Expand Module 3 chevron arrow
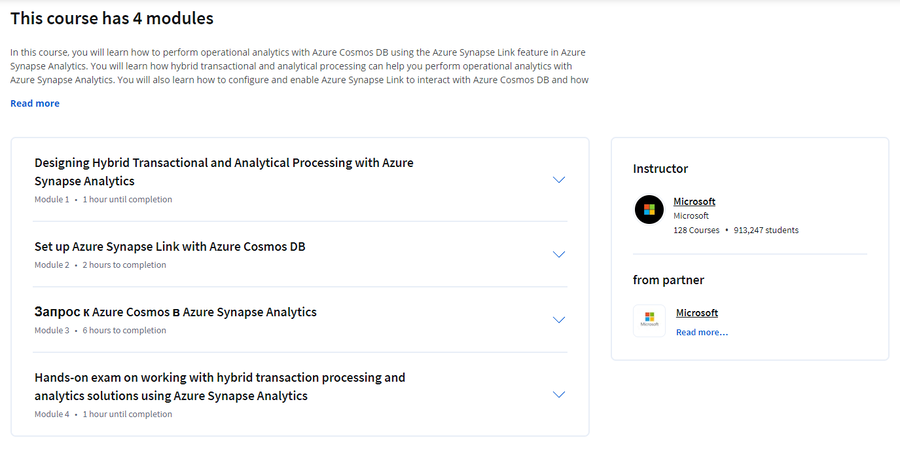This screenshot has width=900, height=459. click(558, 320)
